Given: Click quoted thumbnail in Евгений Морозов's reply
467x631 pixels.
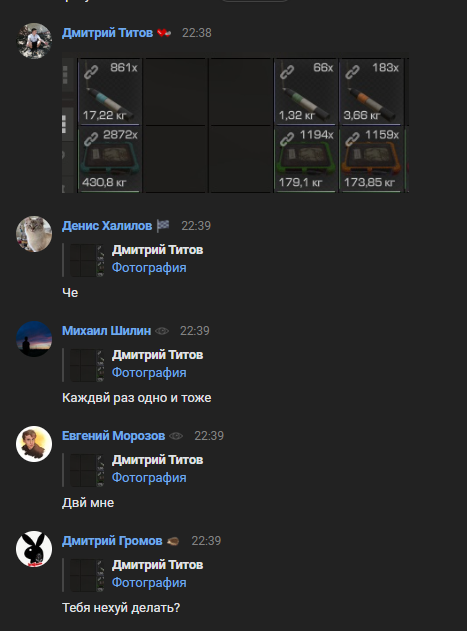Looking at the screenshot, I should [87, 470].
